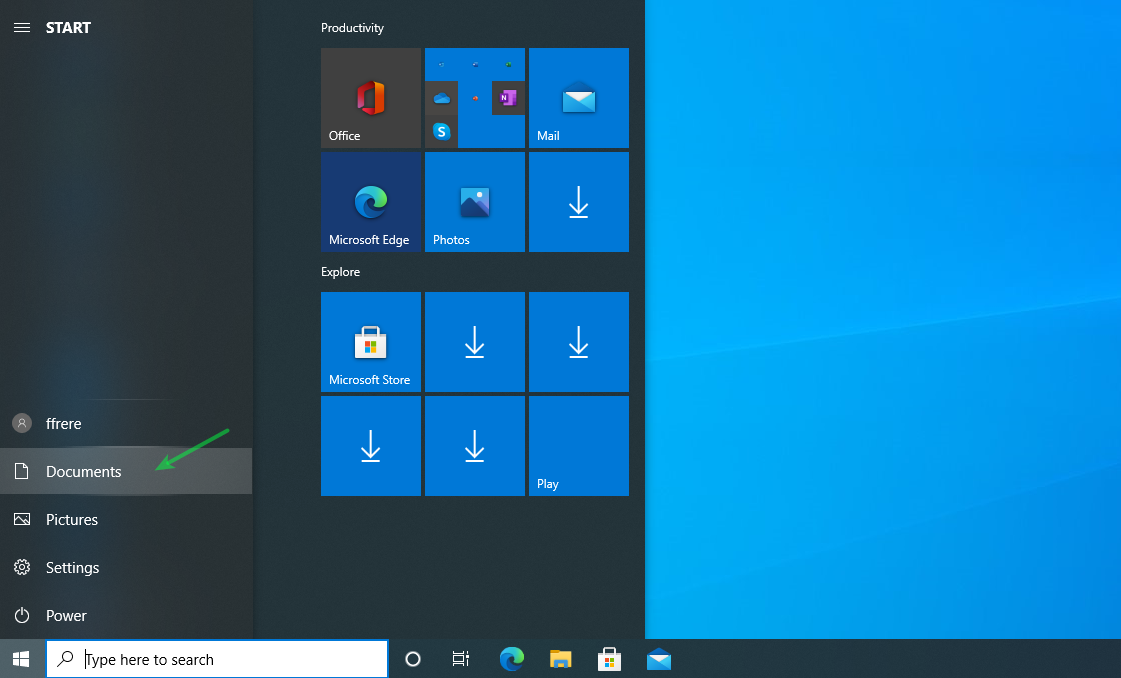Click the Play tile in Explore group
The image size is (1121, 678).
(x=579, y=446)
